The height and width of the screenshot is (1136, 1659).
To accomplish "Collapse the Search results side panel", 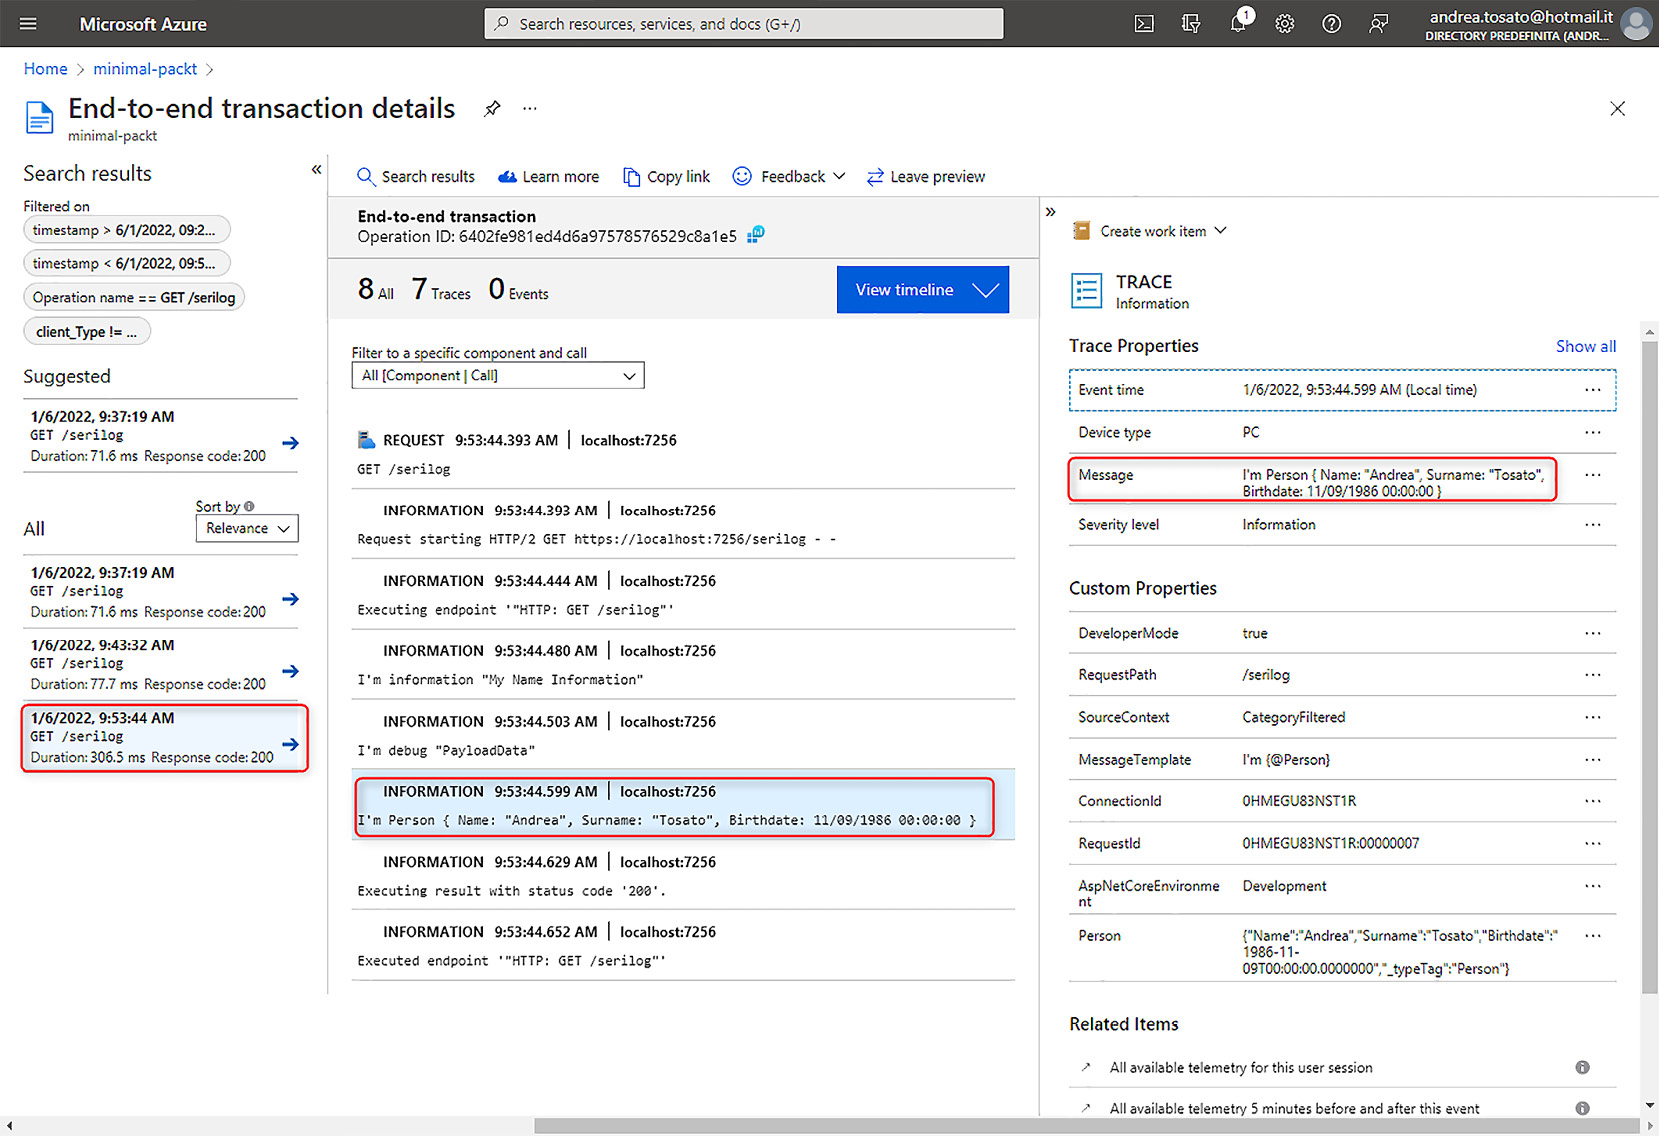I will pyautogui.click(x=316, y=170).
